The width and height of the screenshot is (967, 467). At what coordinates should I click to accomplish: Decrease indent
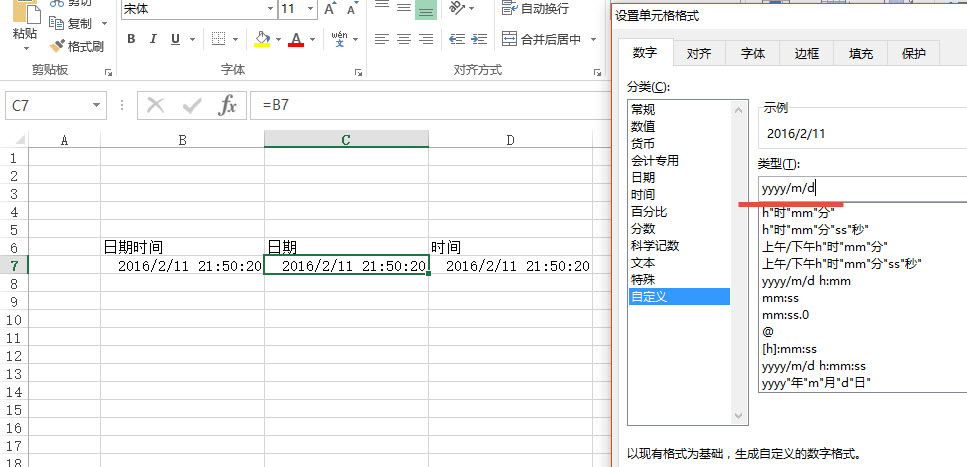pyautogui.click(x=457, y=39)
